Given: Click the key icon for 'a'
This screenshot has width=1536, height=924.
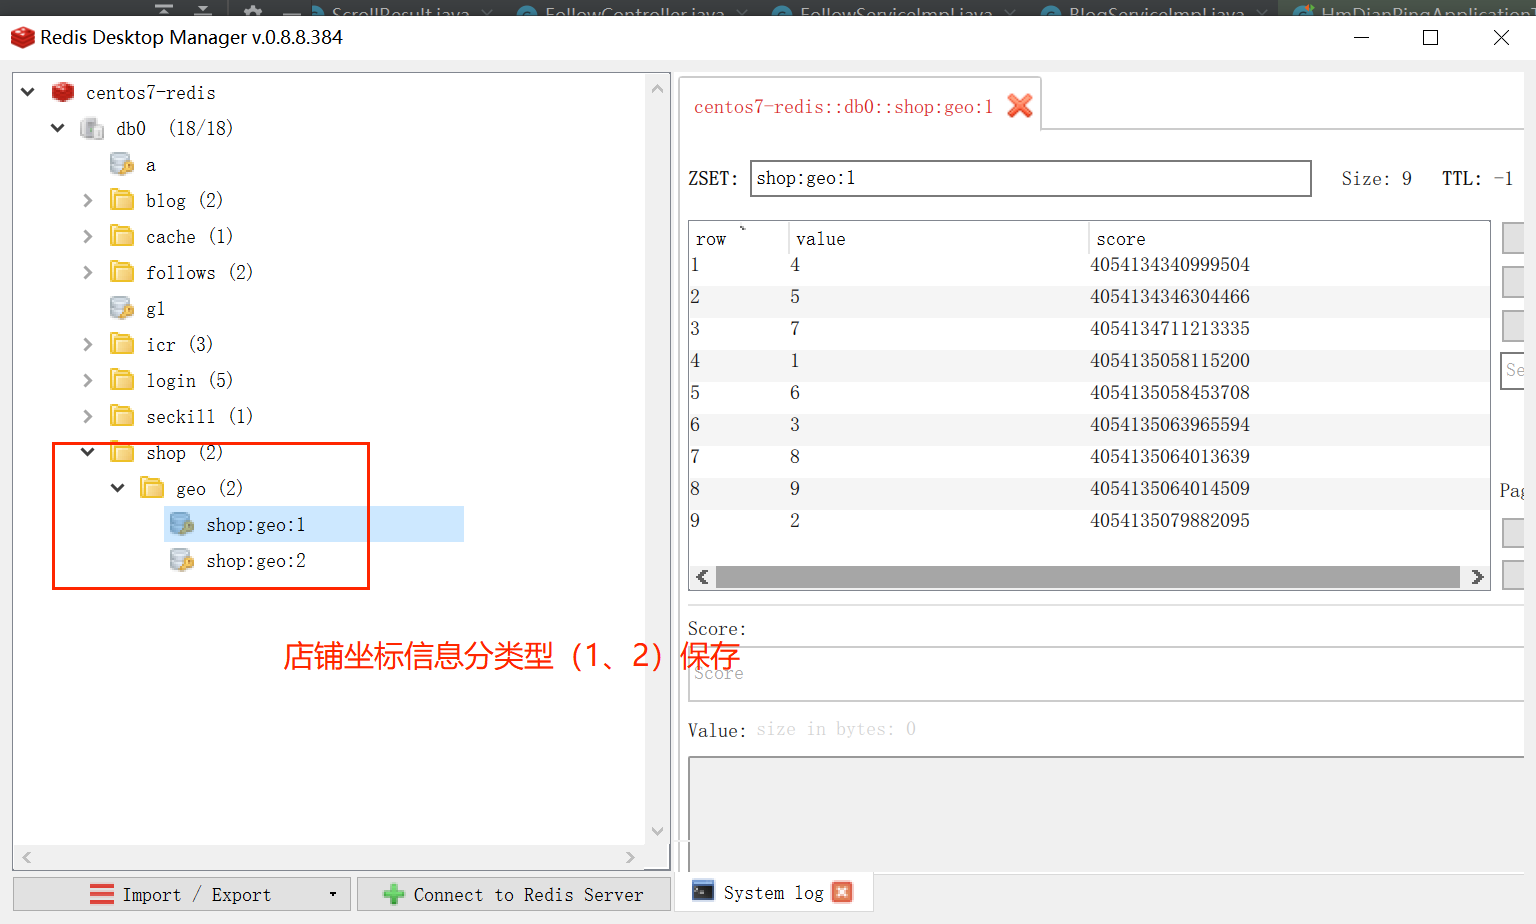Looking at the screenshot, I should 122,164.
